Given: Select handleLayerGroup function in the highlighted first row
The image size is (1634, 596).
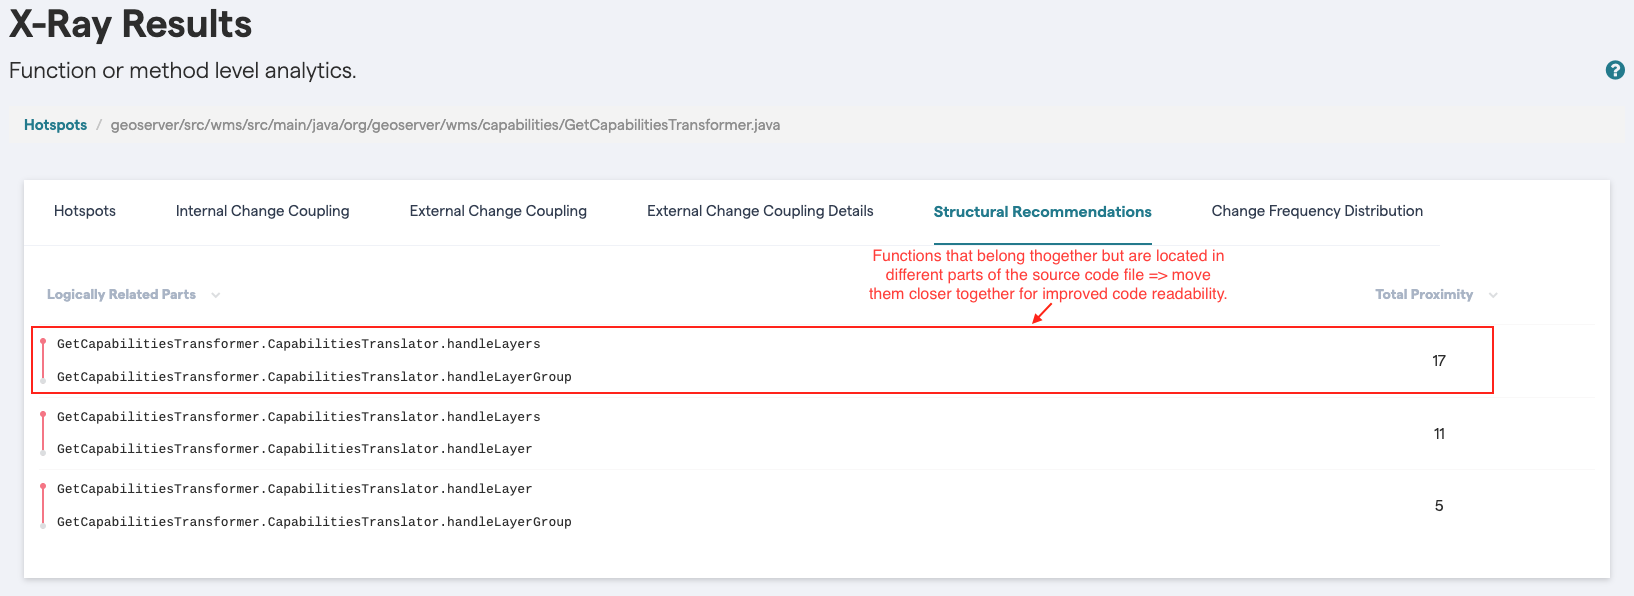Looking at the screenshot, I should (314, 377).
